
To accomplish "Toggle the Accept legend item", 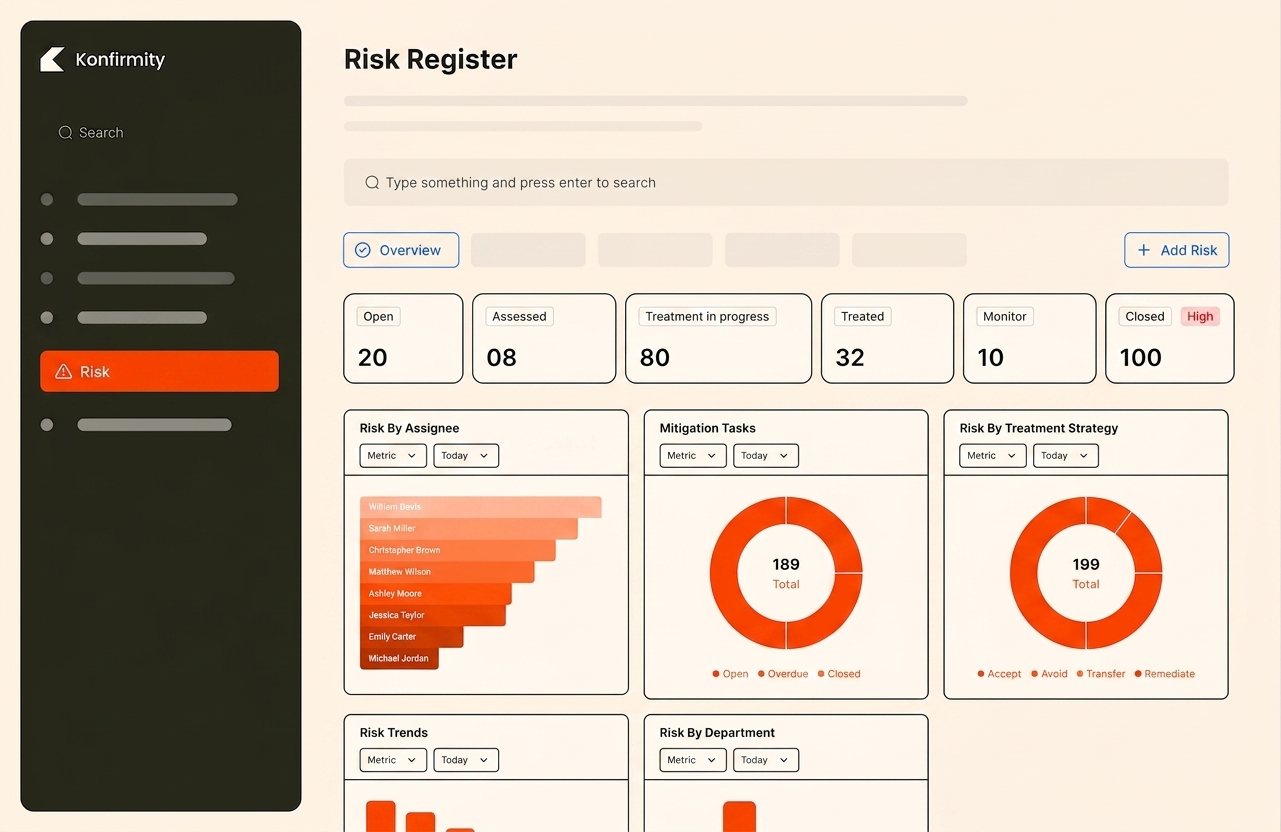I will click(x=1000, y=674).
